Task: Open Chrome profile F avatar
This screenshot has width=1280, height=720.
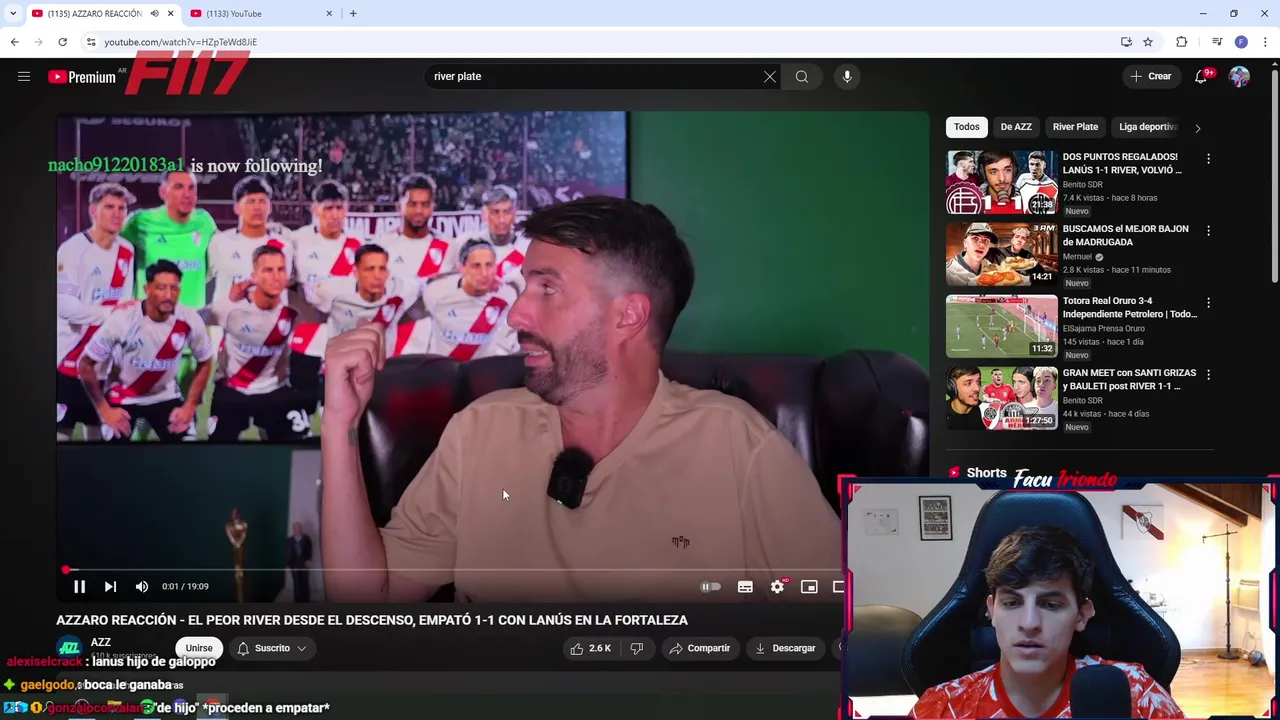Action: (x=1241, y=42)
